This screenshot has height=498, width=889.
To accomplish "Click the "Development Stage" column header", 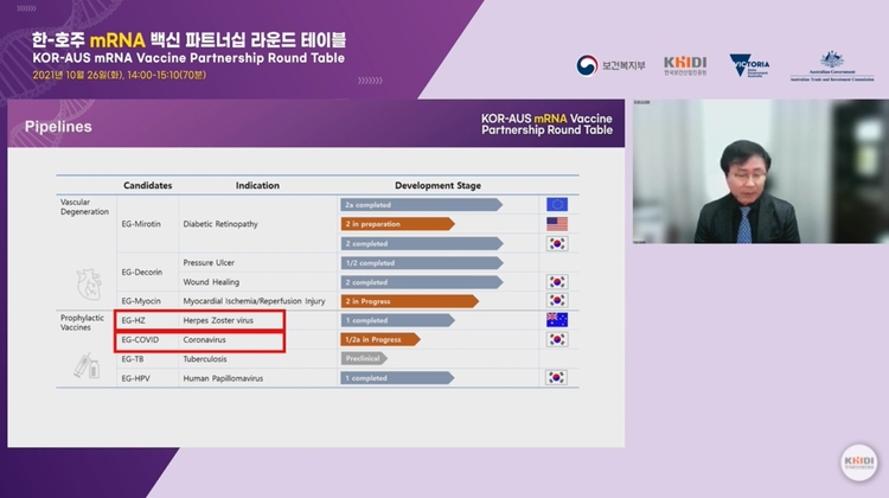I will (437, 185).
